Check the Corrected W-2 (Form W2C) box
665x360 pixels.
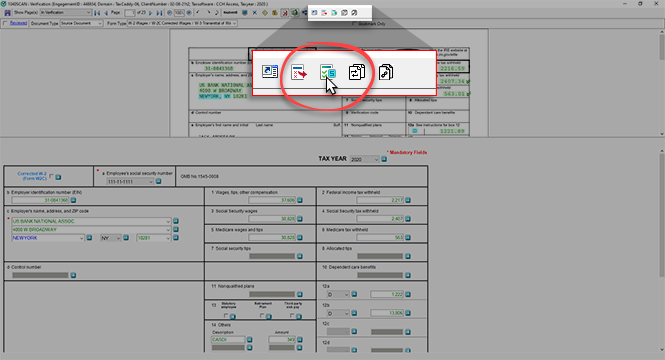(x=51, y=176)
